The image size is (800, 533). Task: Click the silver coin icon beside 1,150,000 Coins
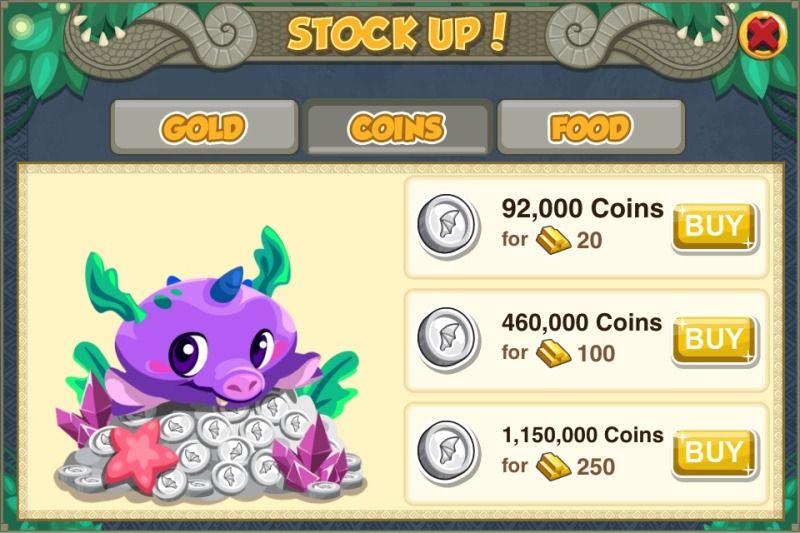447,451
